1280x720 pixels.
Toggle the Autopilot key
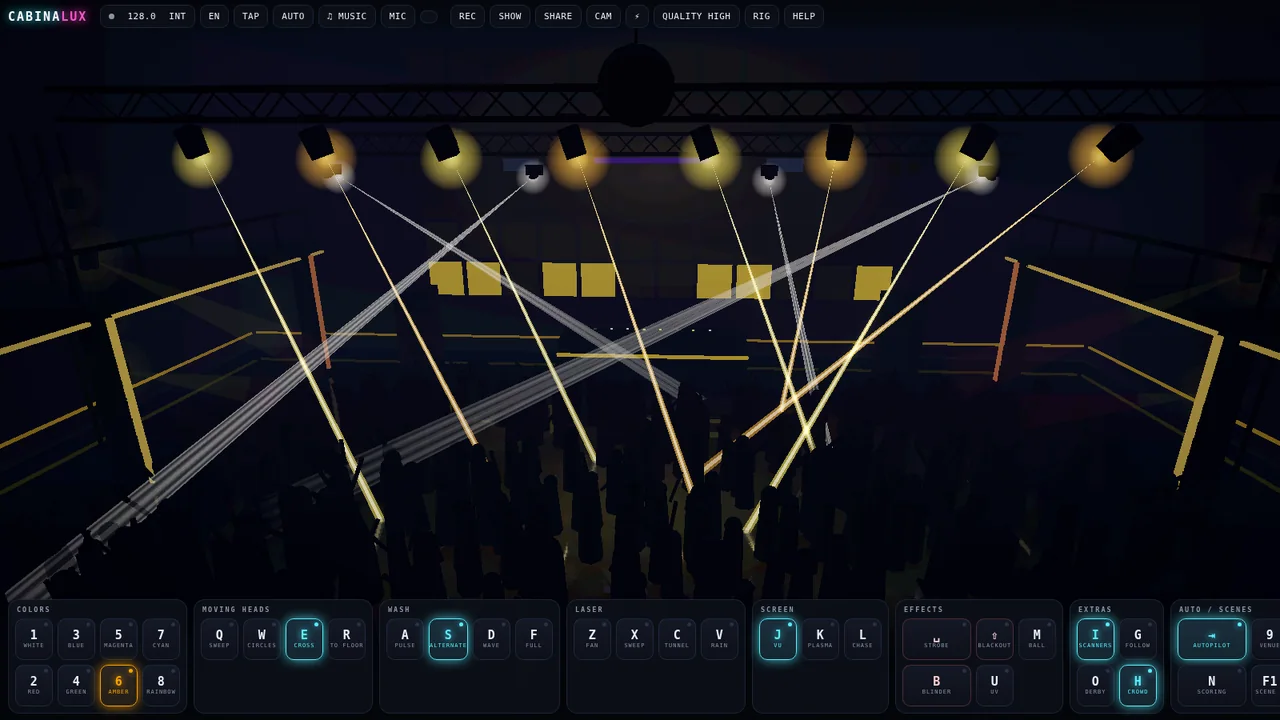click(1212, 639)
